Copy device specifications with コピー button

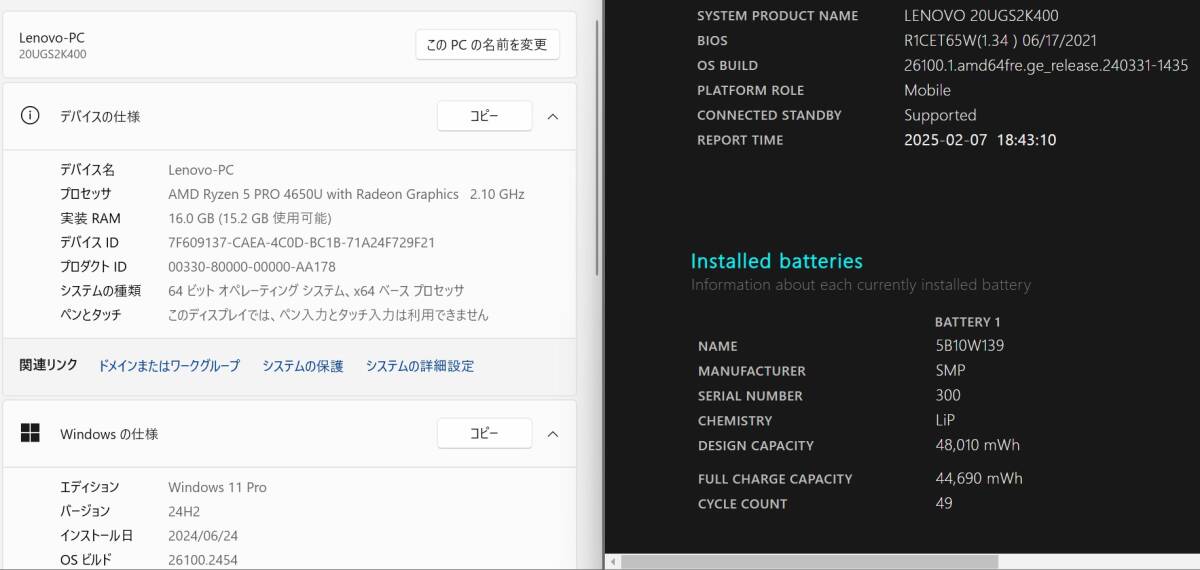[x=484, y=116]
